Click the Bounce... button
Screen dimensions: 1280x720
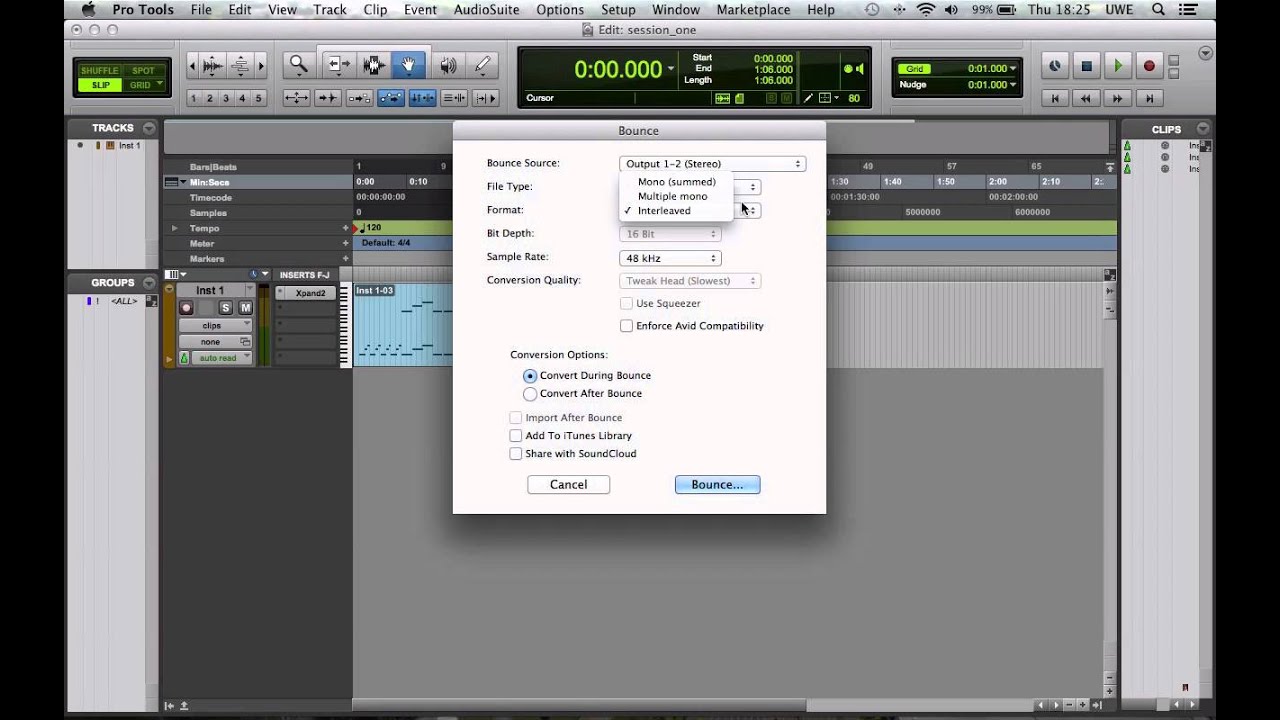point(717,485)
